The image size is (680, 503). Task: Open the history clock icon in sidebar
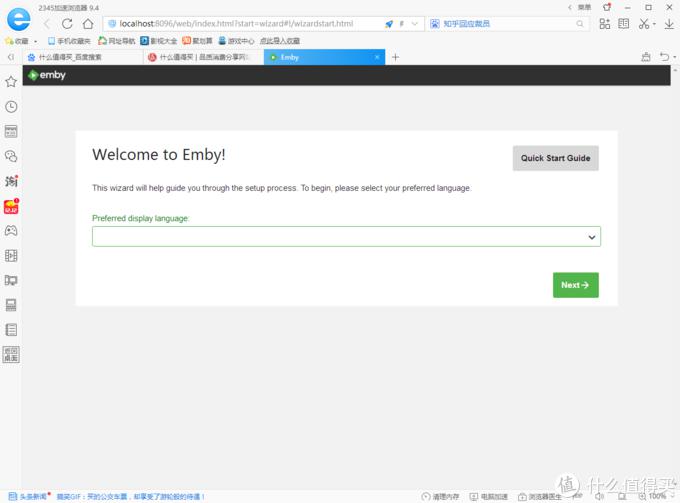tap(11, 107)
